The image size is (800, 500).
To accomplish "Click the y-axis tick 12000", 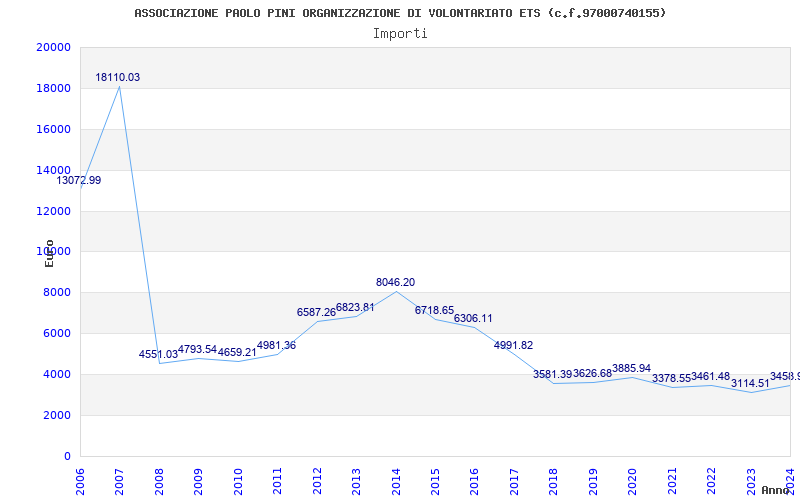I will pyautogui.click(x=54, y=211).
